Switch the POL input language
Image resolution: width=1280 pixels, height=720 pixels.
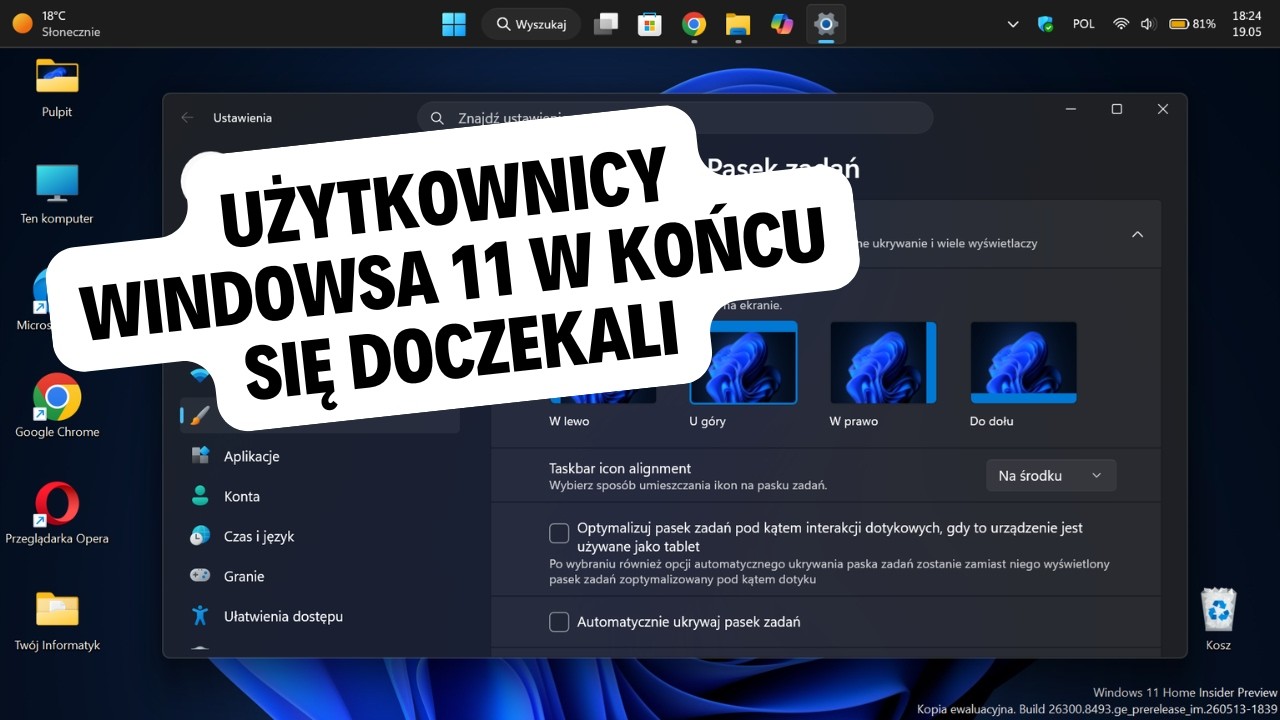tap(1084, 24)
